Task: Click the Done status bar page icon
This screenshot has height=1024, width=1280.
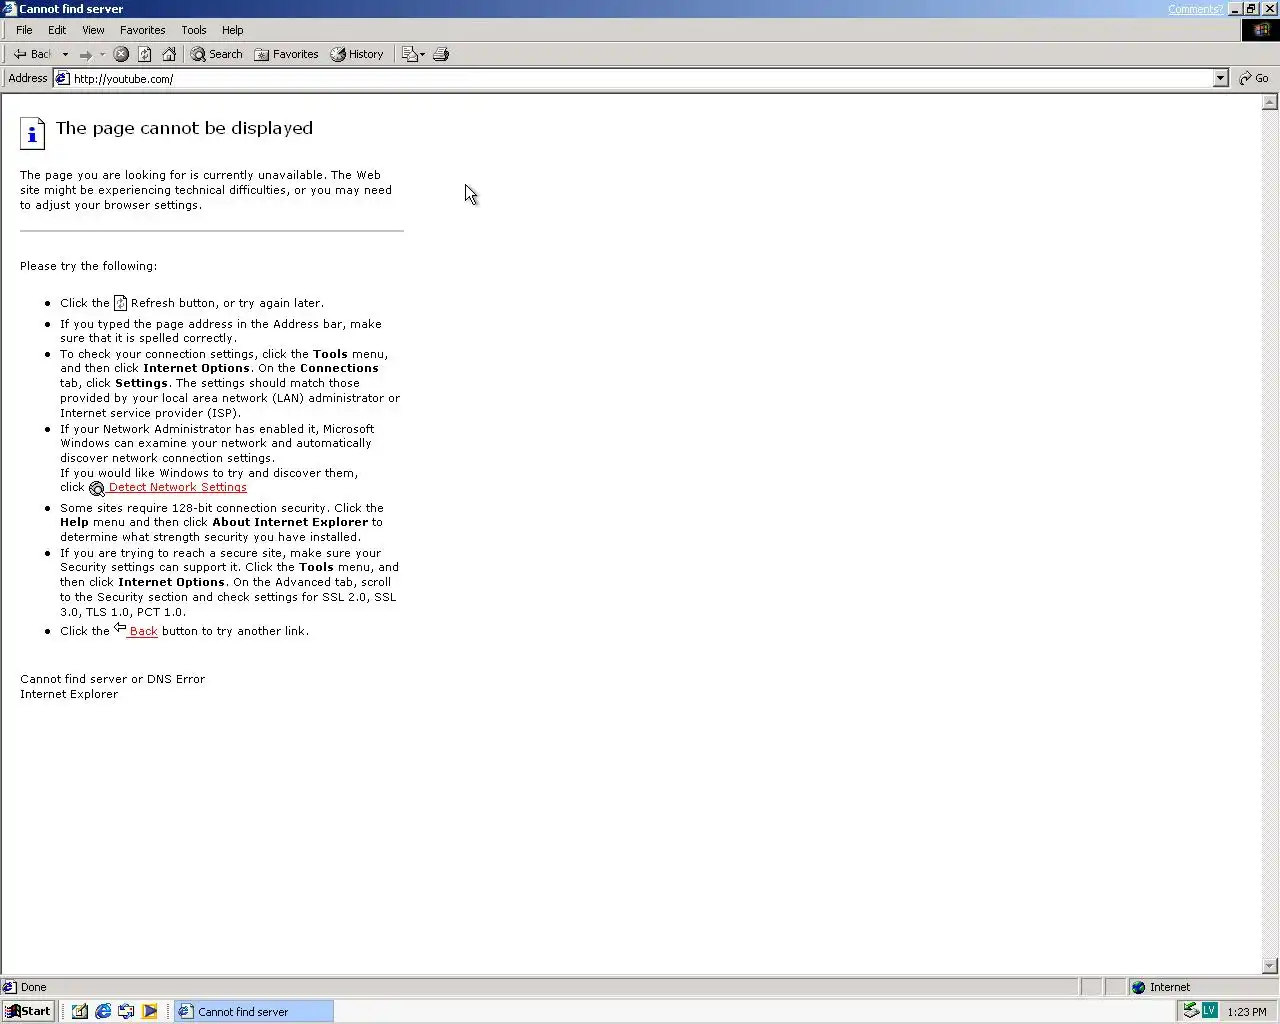Action: [x=9, y=988]
